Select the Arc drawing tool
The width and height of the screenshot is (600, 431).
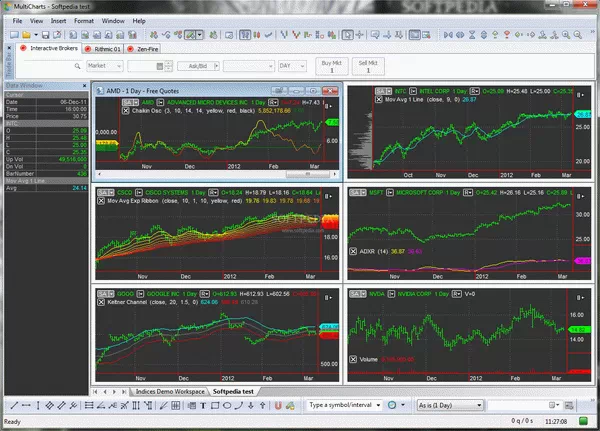pos(239,405)
